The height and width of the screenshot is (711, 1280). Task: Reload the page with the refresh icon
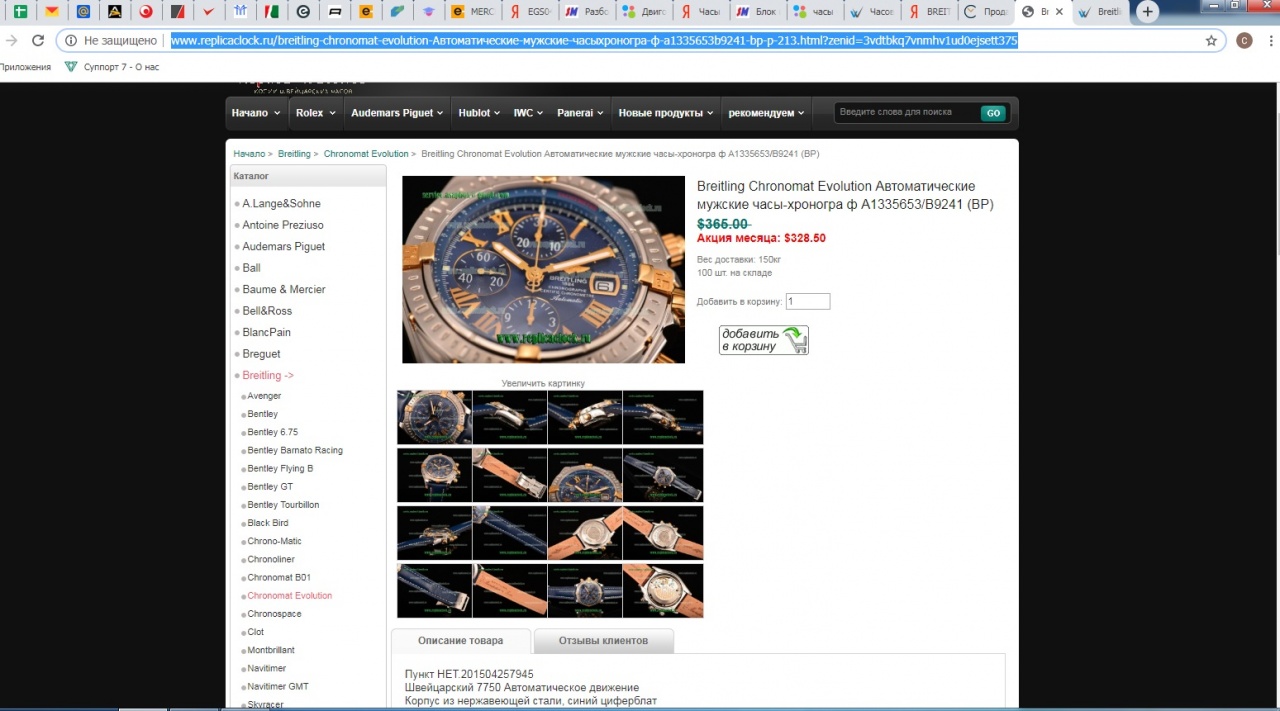point(38,41)
